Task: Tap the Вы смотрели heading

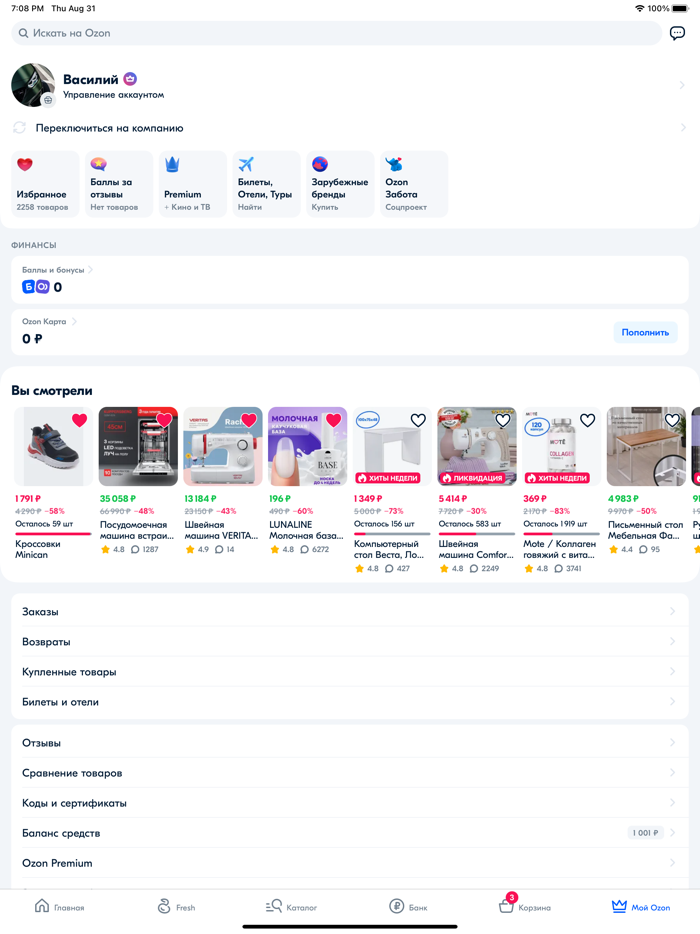Action: [52, 391]
